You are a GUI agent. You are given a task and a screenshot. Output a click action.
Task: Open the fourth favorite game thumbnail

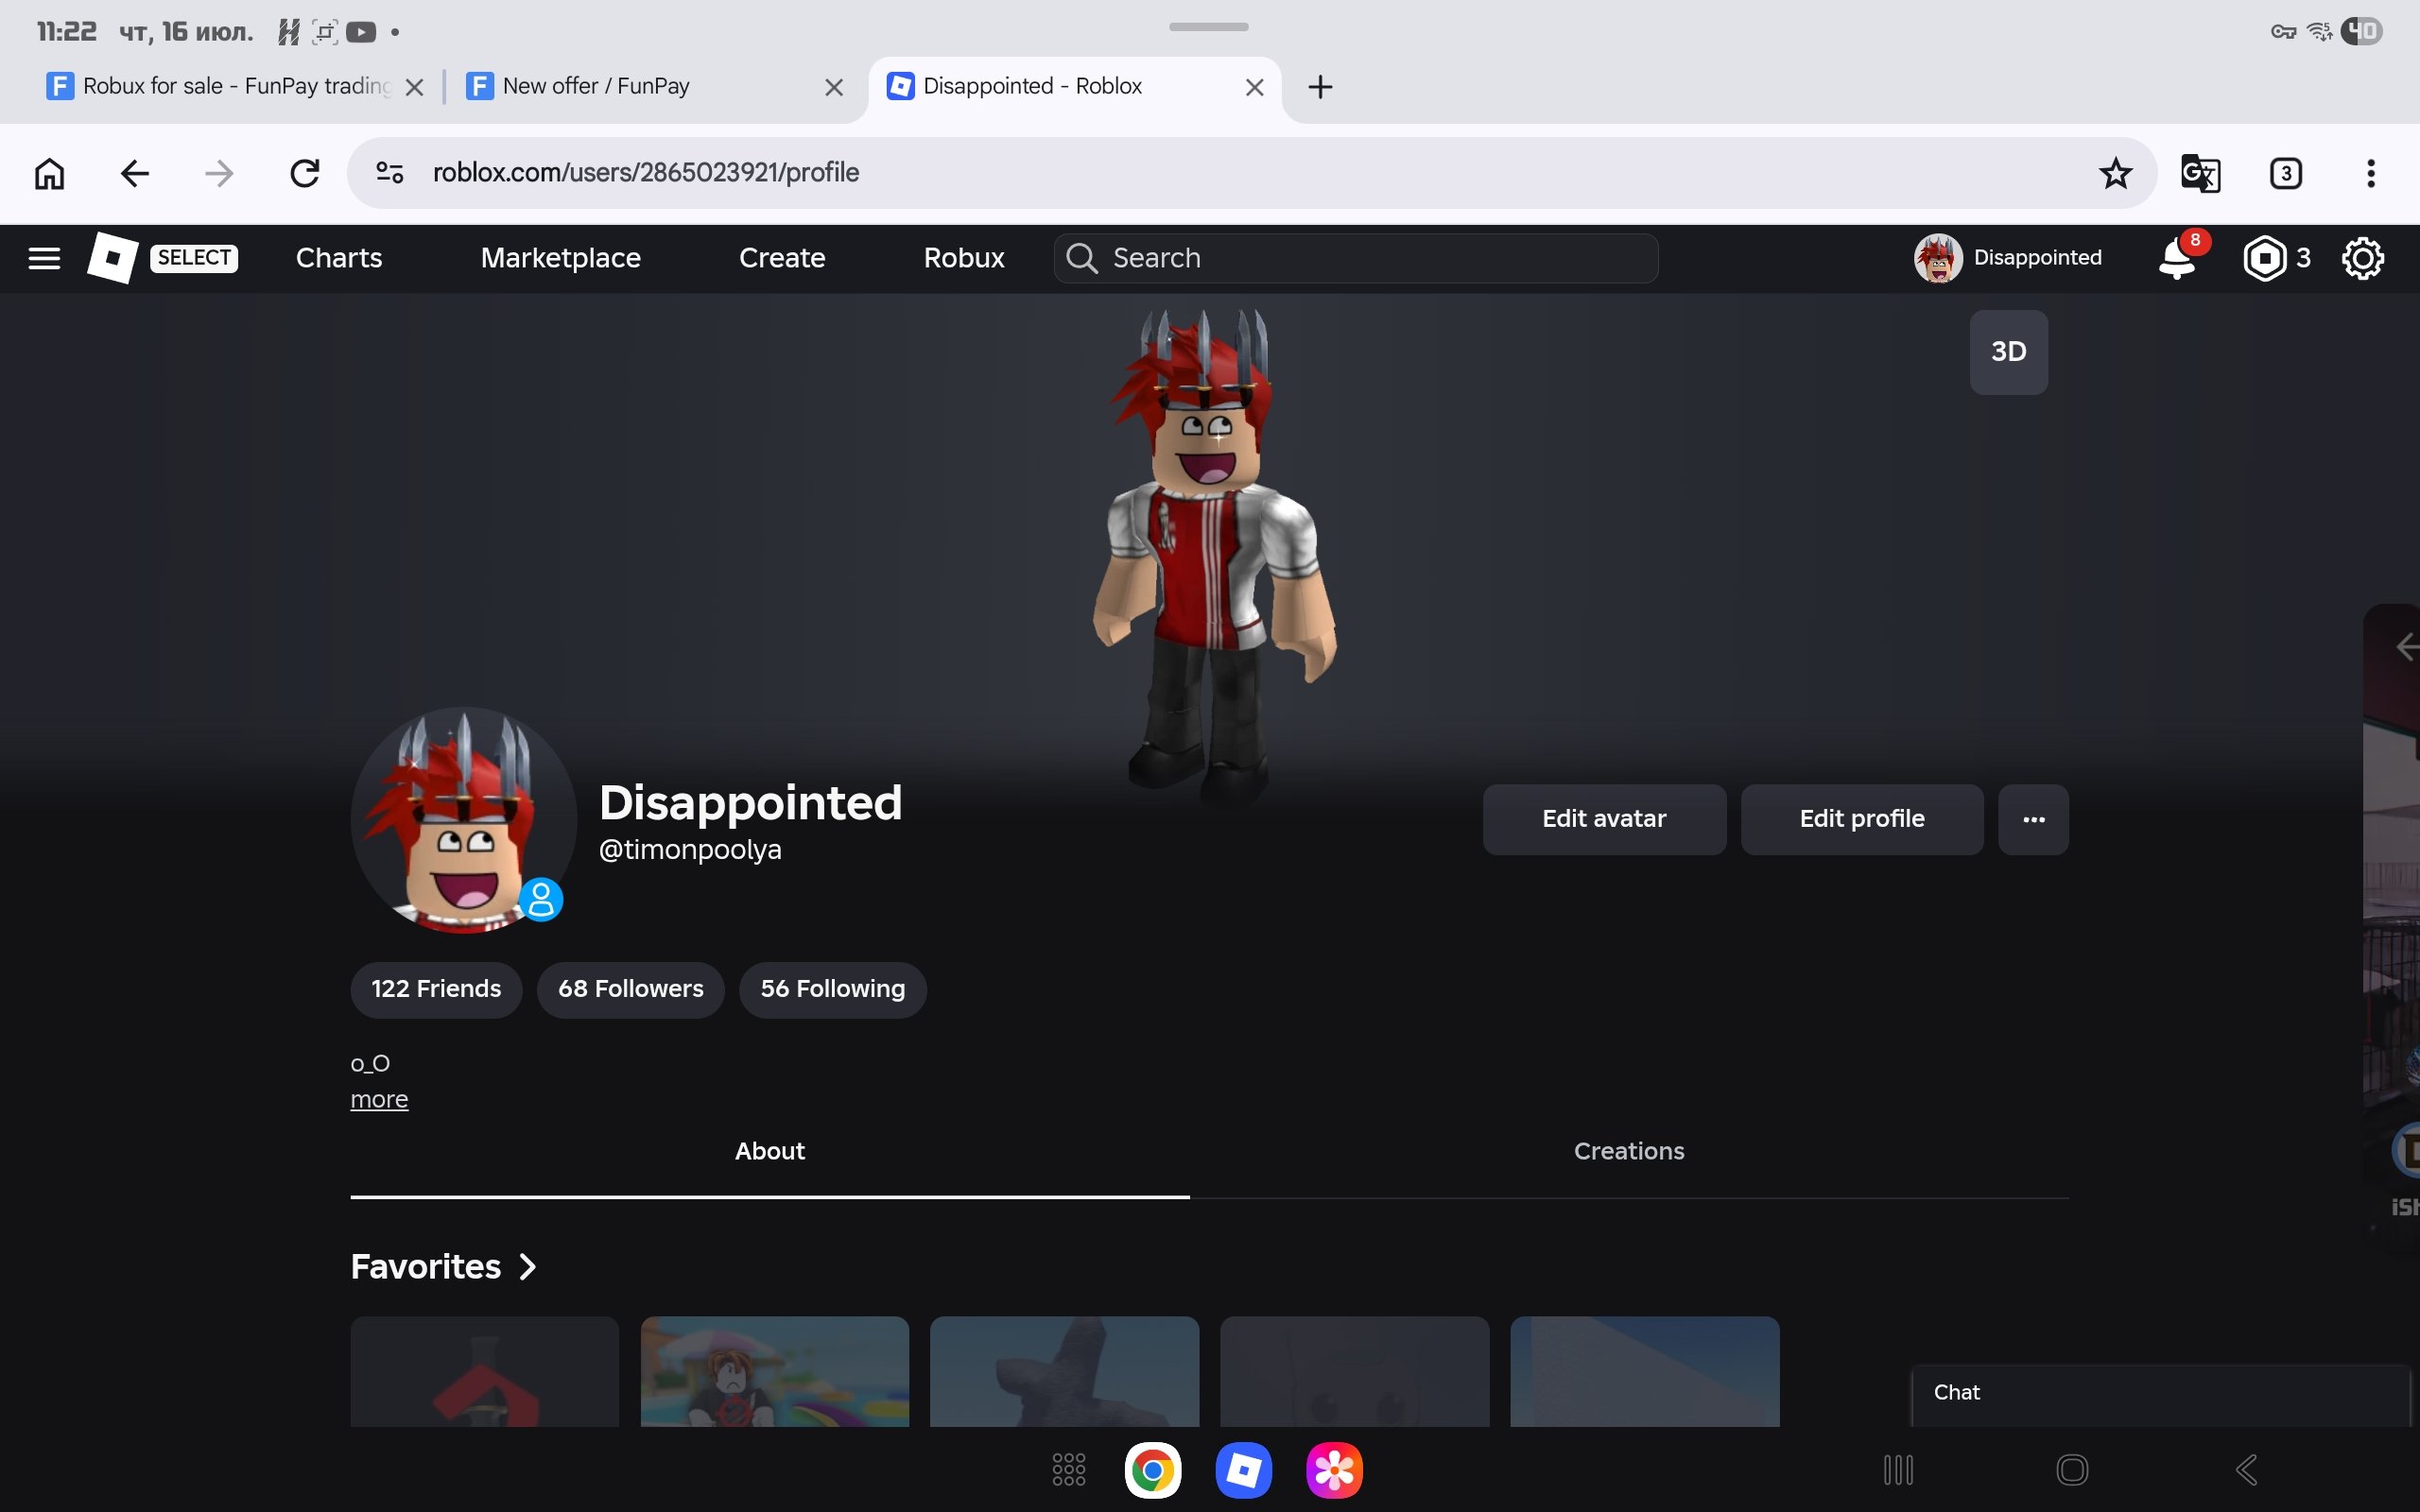(1355, 1371)
